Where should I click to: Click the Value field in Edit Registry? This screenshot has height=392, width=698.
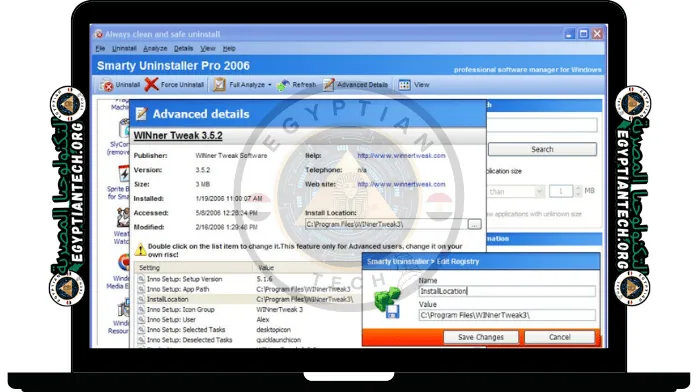click(507, 315)
